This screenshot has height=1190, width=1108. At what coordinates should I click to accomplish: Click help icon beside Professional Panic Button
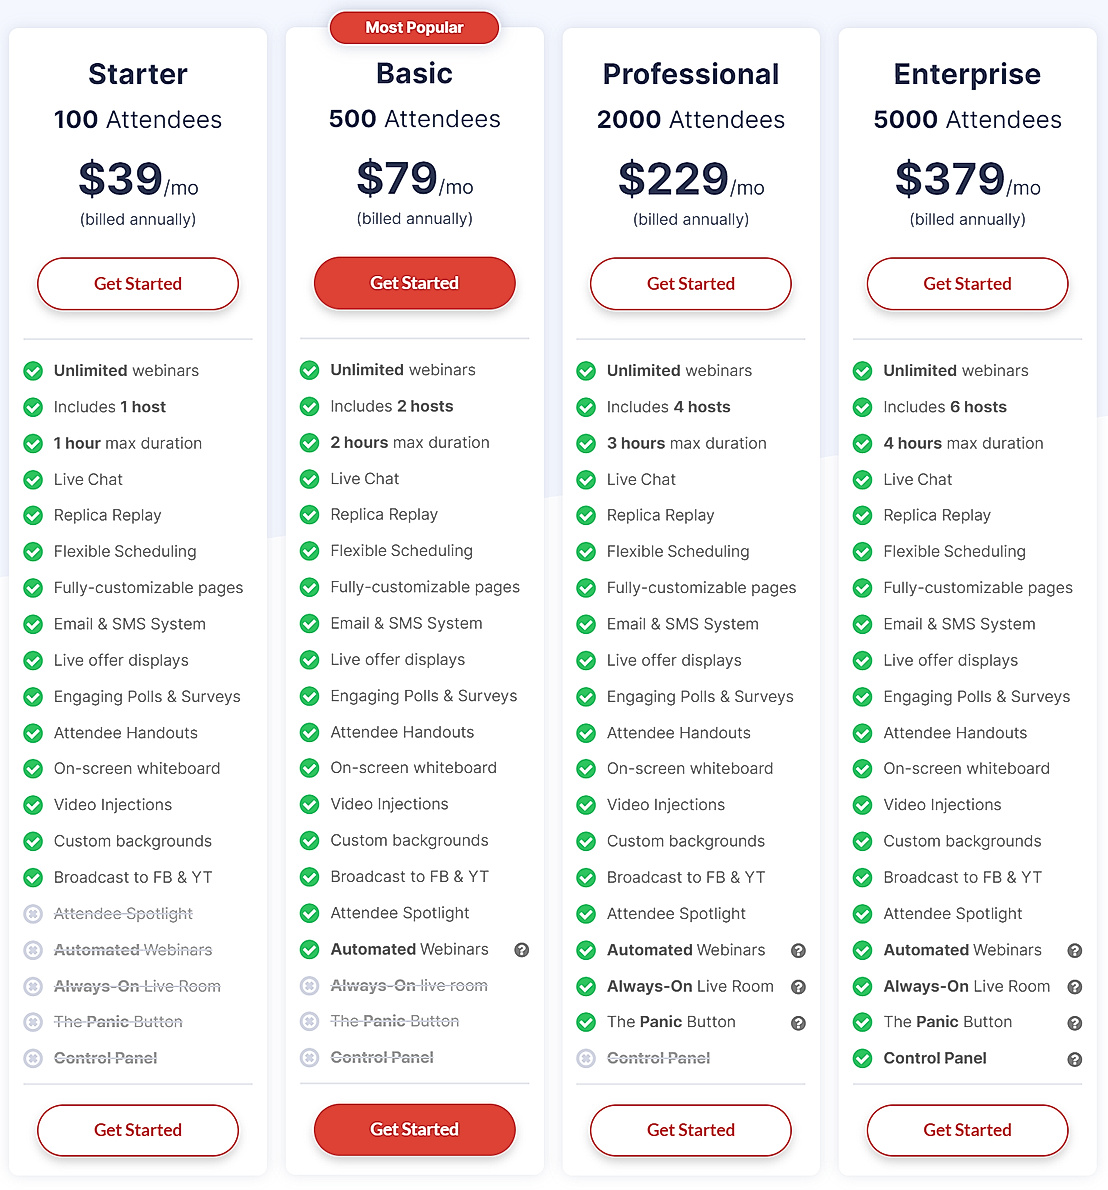pyautogui.click(x=798, y=1023)
